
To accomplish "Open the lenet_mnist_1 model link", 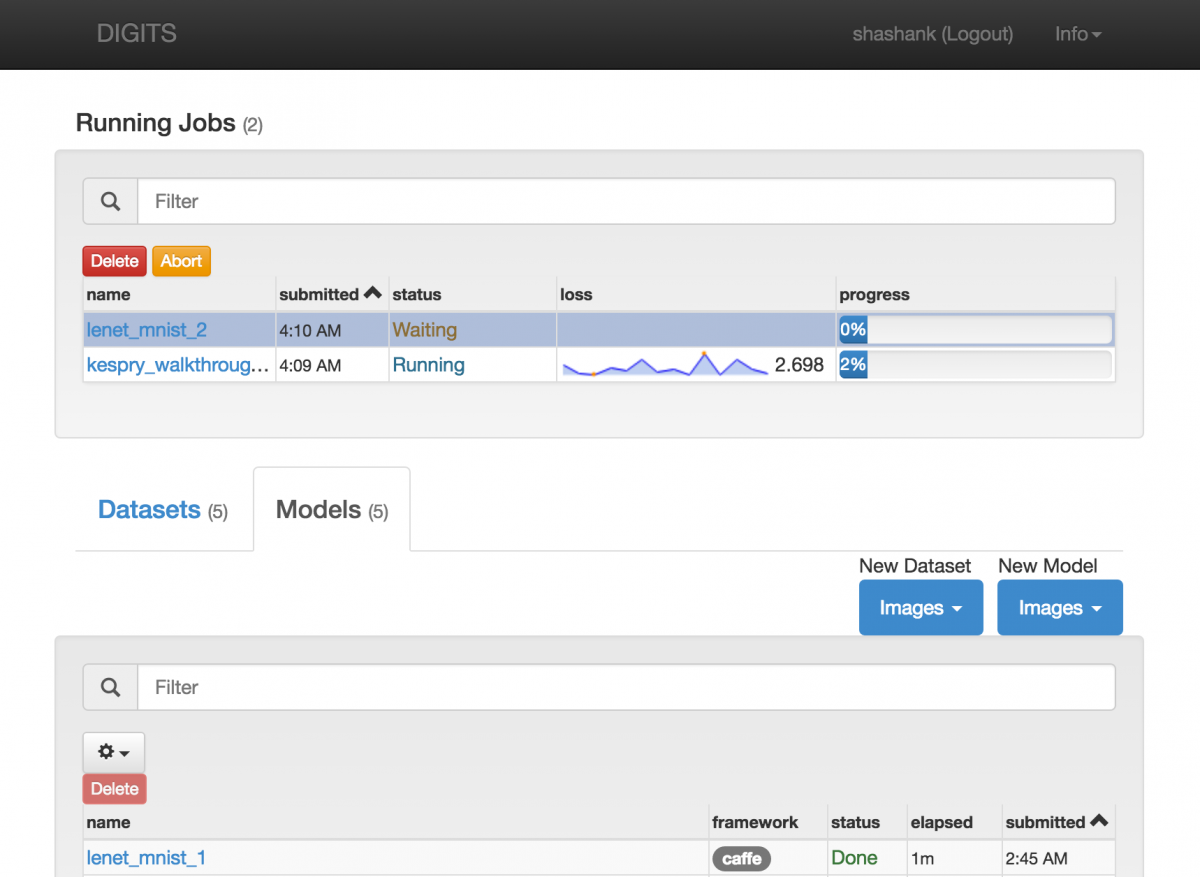I will pos(146,858).
